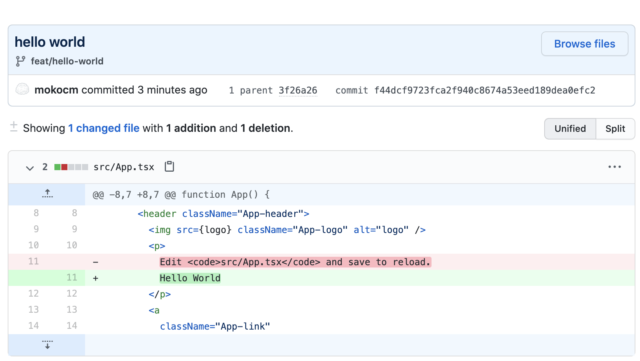The height and width of the screenshot is (361, 640).
Task: Open parent commit 3f26a26
Action: 298,90
